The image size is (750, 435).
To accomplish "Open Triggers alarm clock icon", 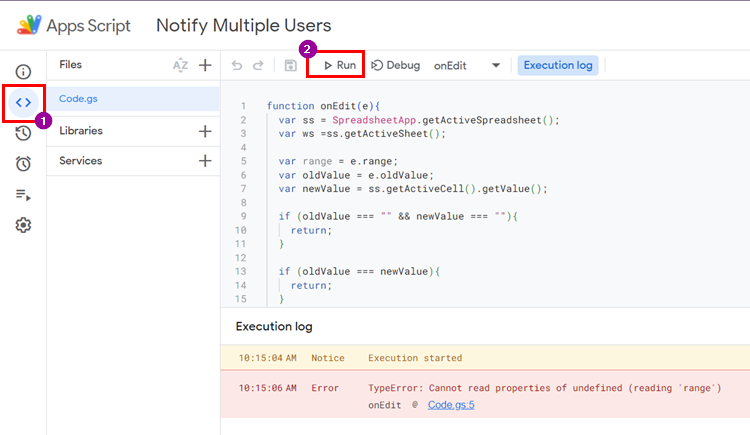I will click(23, 164).
